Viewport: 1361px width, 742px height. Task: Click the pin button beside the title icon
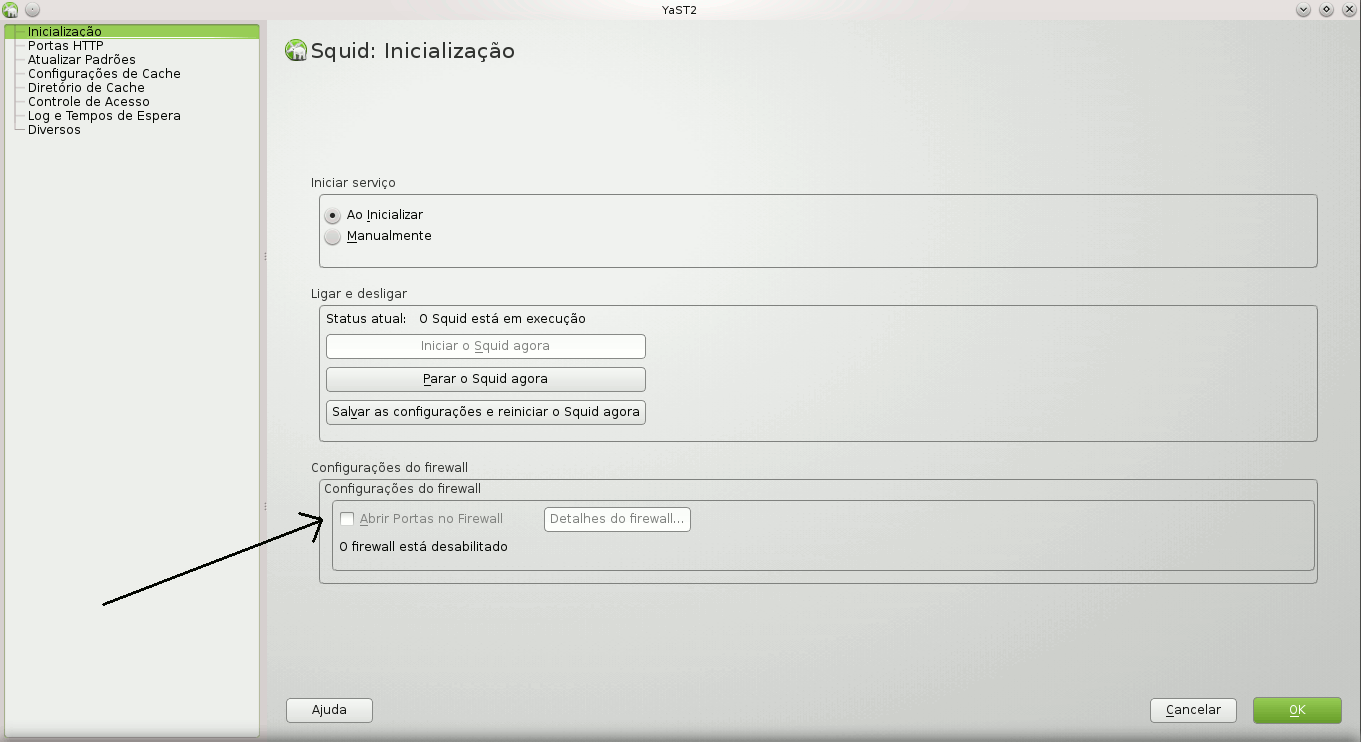tap(32, 9)
